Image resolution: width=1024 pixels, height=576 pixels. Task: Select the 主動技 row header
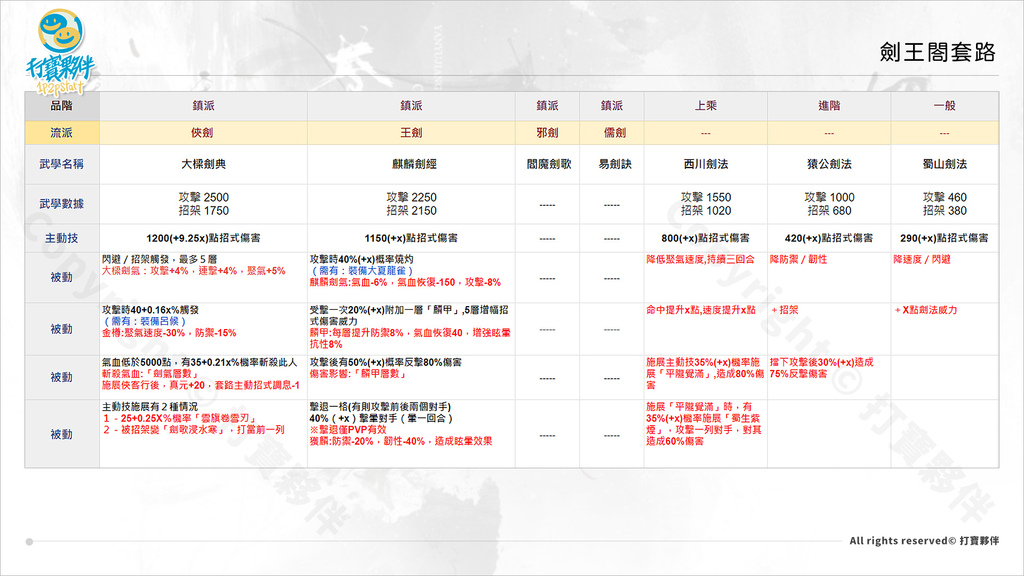tap(61, 238)
